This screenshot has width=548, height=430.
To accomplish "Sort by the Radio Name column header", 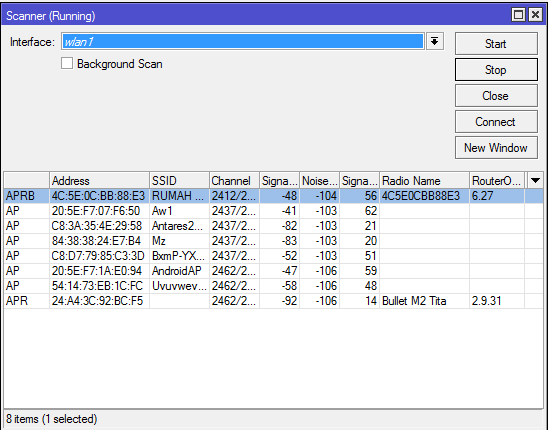I will pyautogui.click(x=424, y=181).
